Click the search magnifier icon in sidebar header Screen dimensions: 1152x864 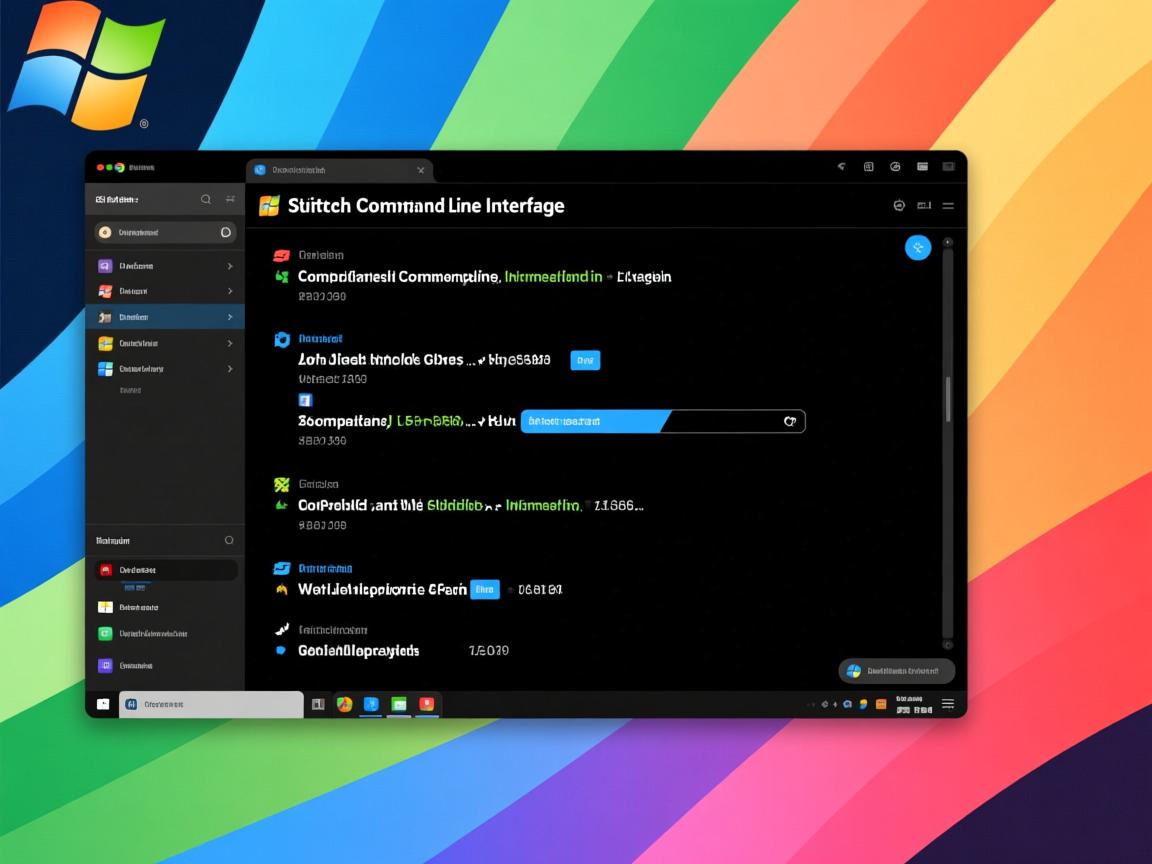pyautogui.click(x=206, y=199)
